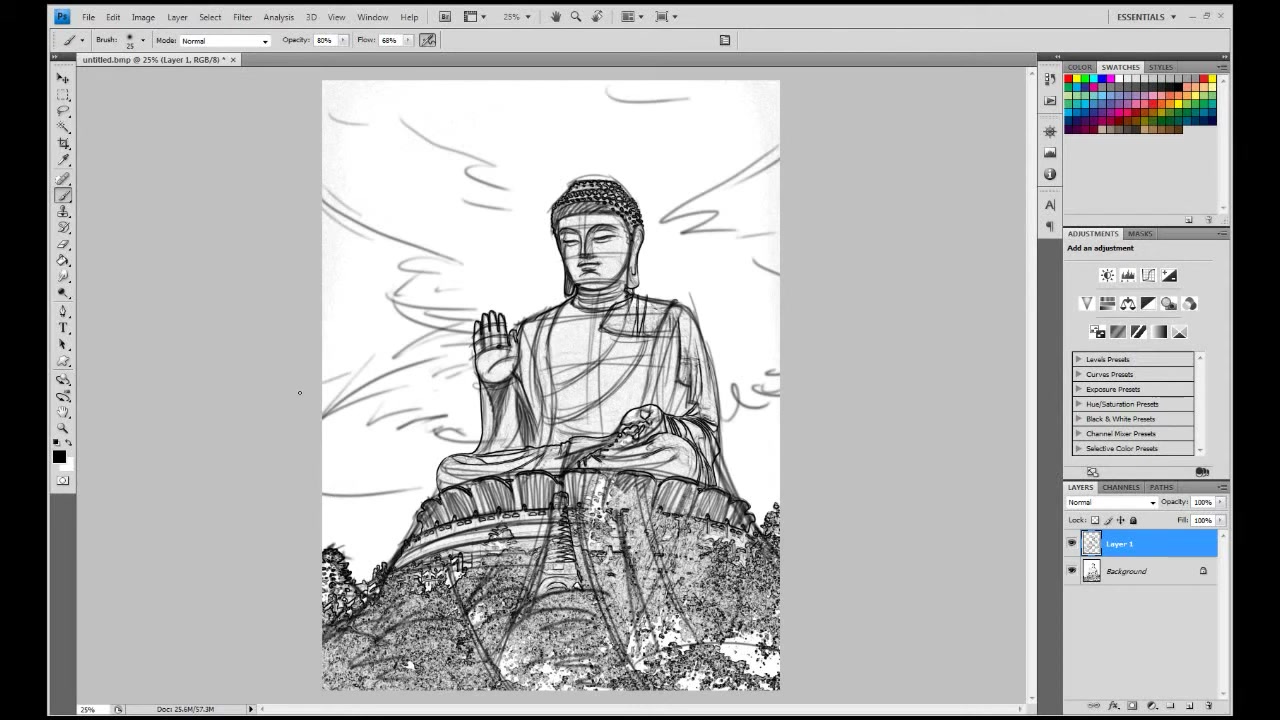Screen dimensions: 1280x720
Task: Switch to the Channels tab
Action: (1121, 487)
